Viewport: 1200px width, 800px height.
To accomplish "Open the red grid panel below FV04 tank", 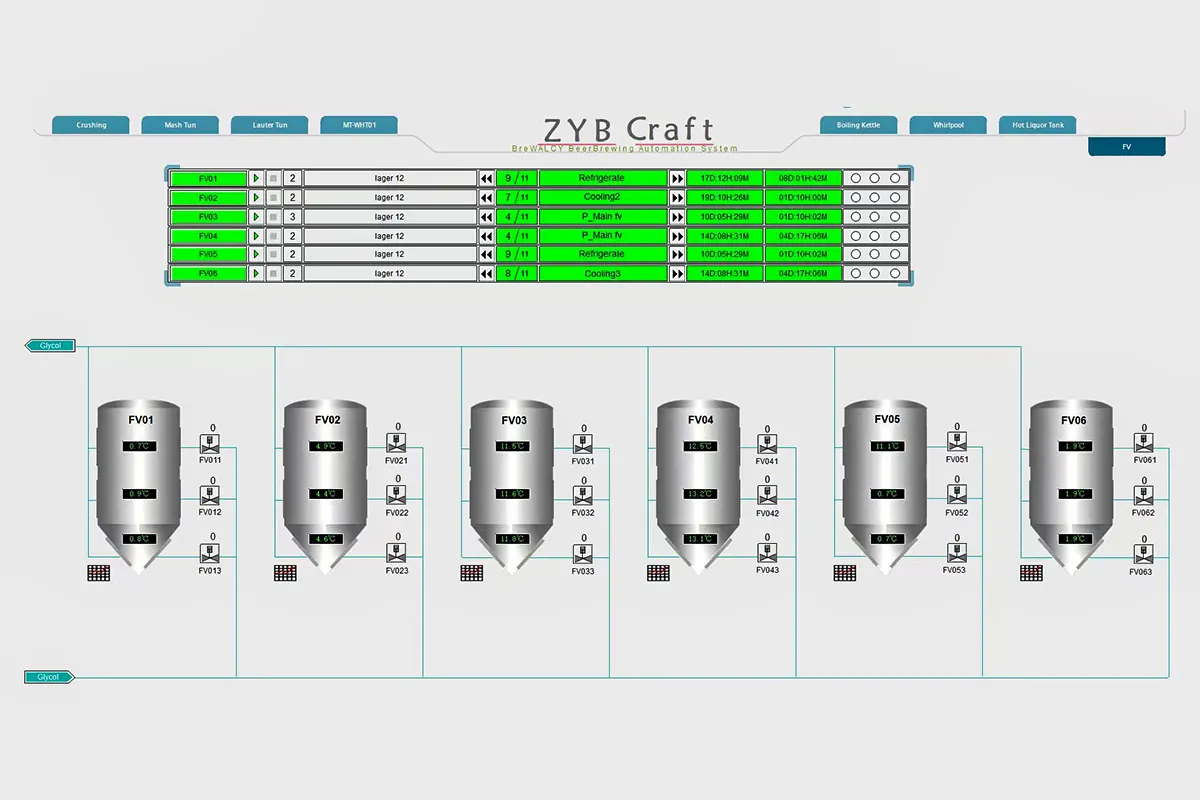I will [x=658, y=573].
